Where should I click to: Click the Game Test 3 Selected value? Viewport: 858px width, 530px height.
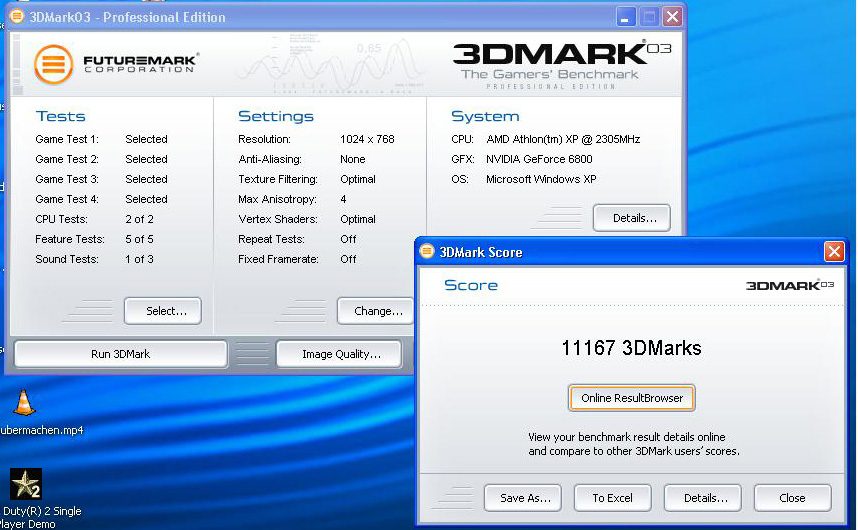[x=146, y=179]
